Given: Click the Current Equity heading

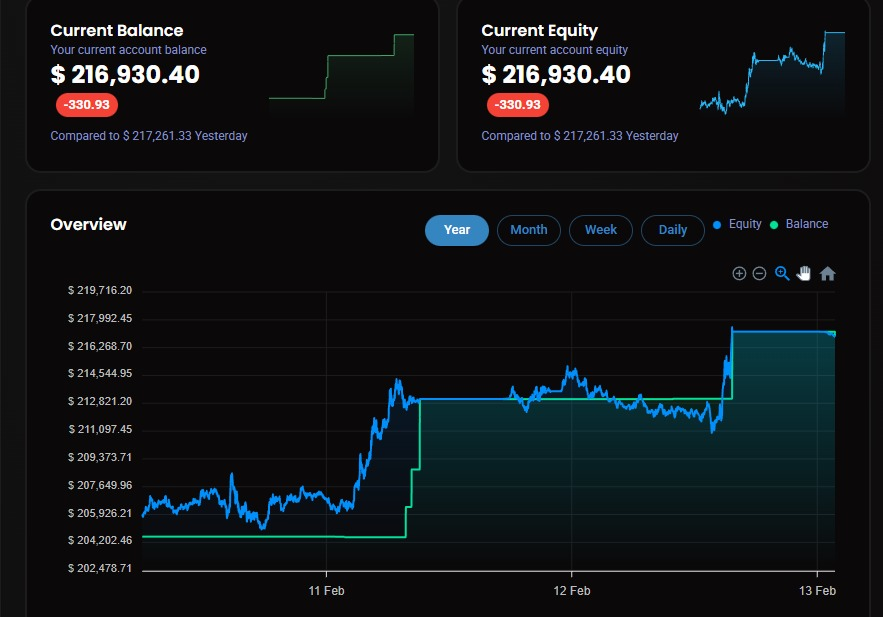Looking at the screenshot, I should click(539, 30).
